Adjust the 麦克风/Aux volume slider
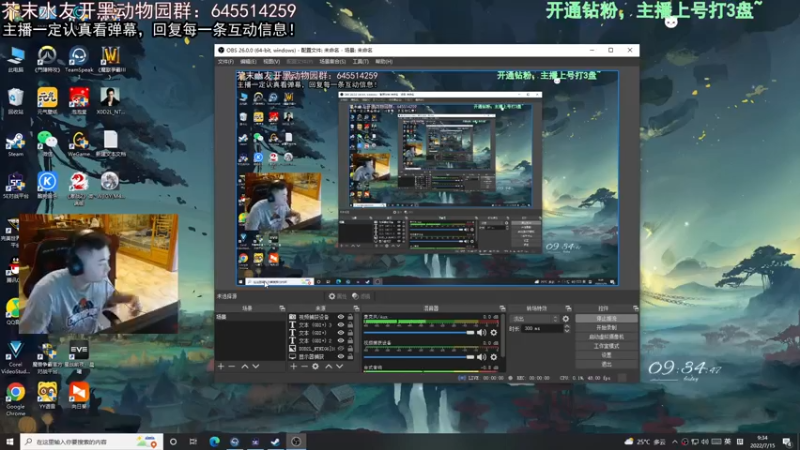Screen dimensions: 800x450 pos(419,333)
